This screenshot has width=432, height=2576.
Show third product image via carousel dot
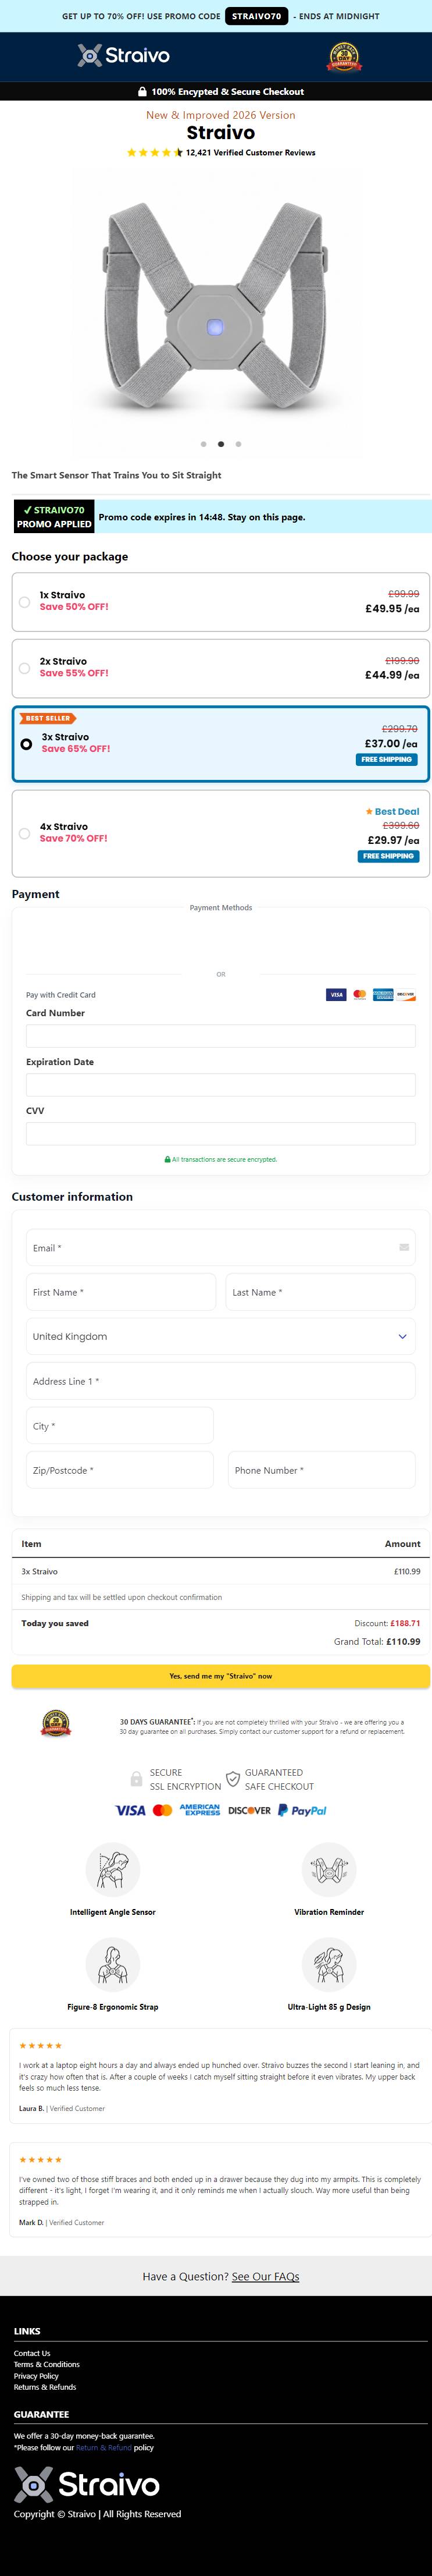pyautogui.click(x=238, y=444)
